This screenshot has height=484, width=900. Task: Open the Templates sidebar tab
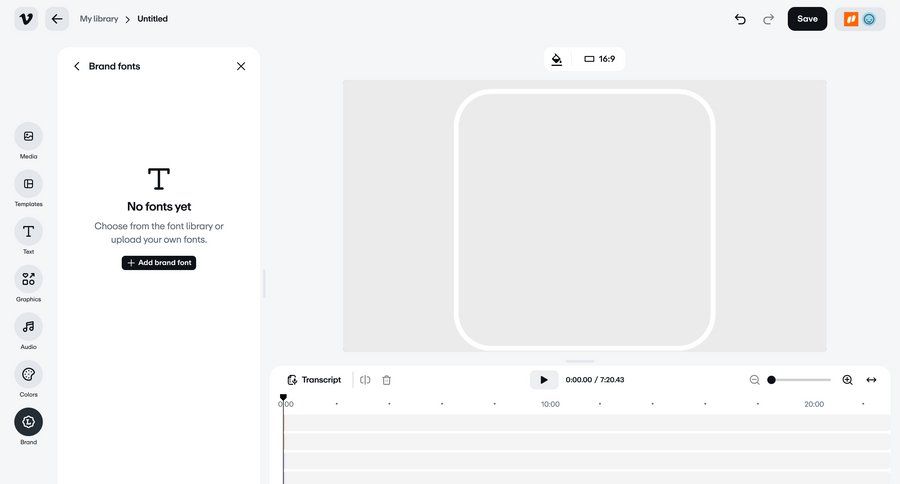[28, 189]
